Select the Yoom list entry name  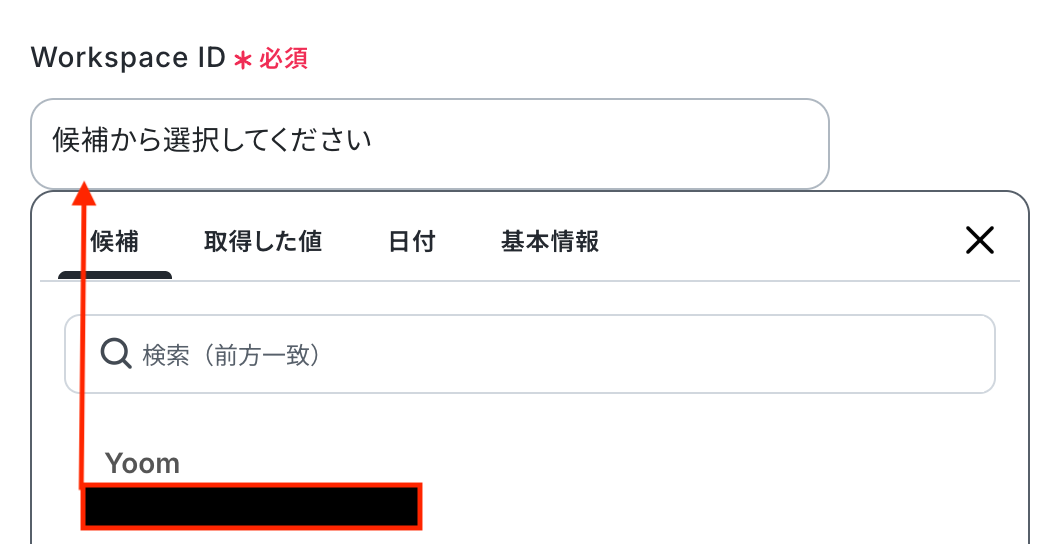(142, 463)
